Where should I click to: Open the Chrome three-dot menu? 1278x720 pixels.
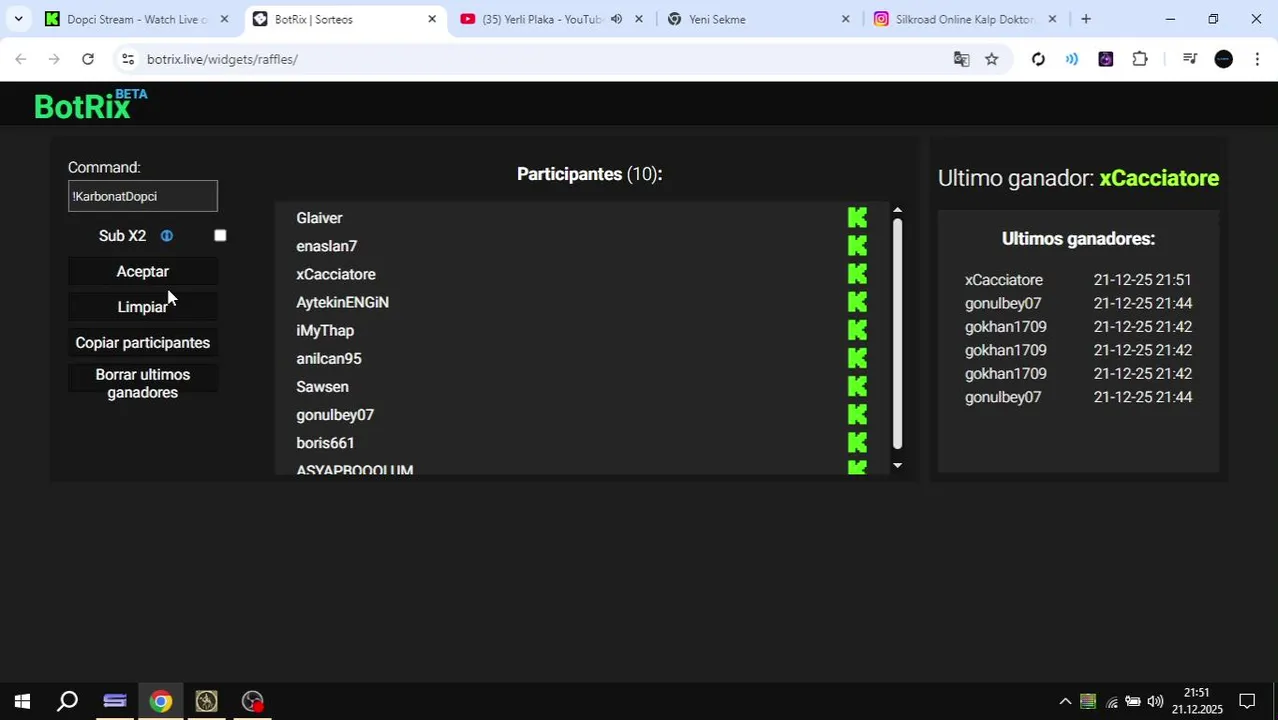tap(1257, 59)
